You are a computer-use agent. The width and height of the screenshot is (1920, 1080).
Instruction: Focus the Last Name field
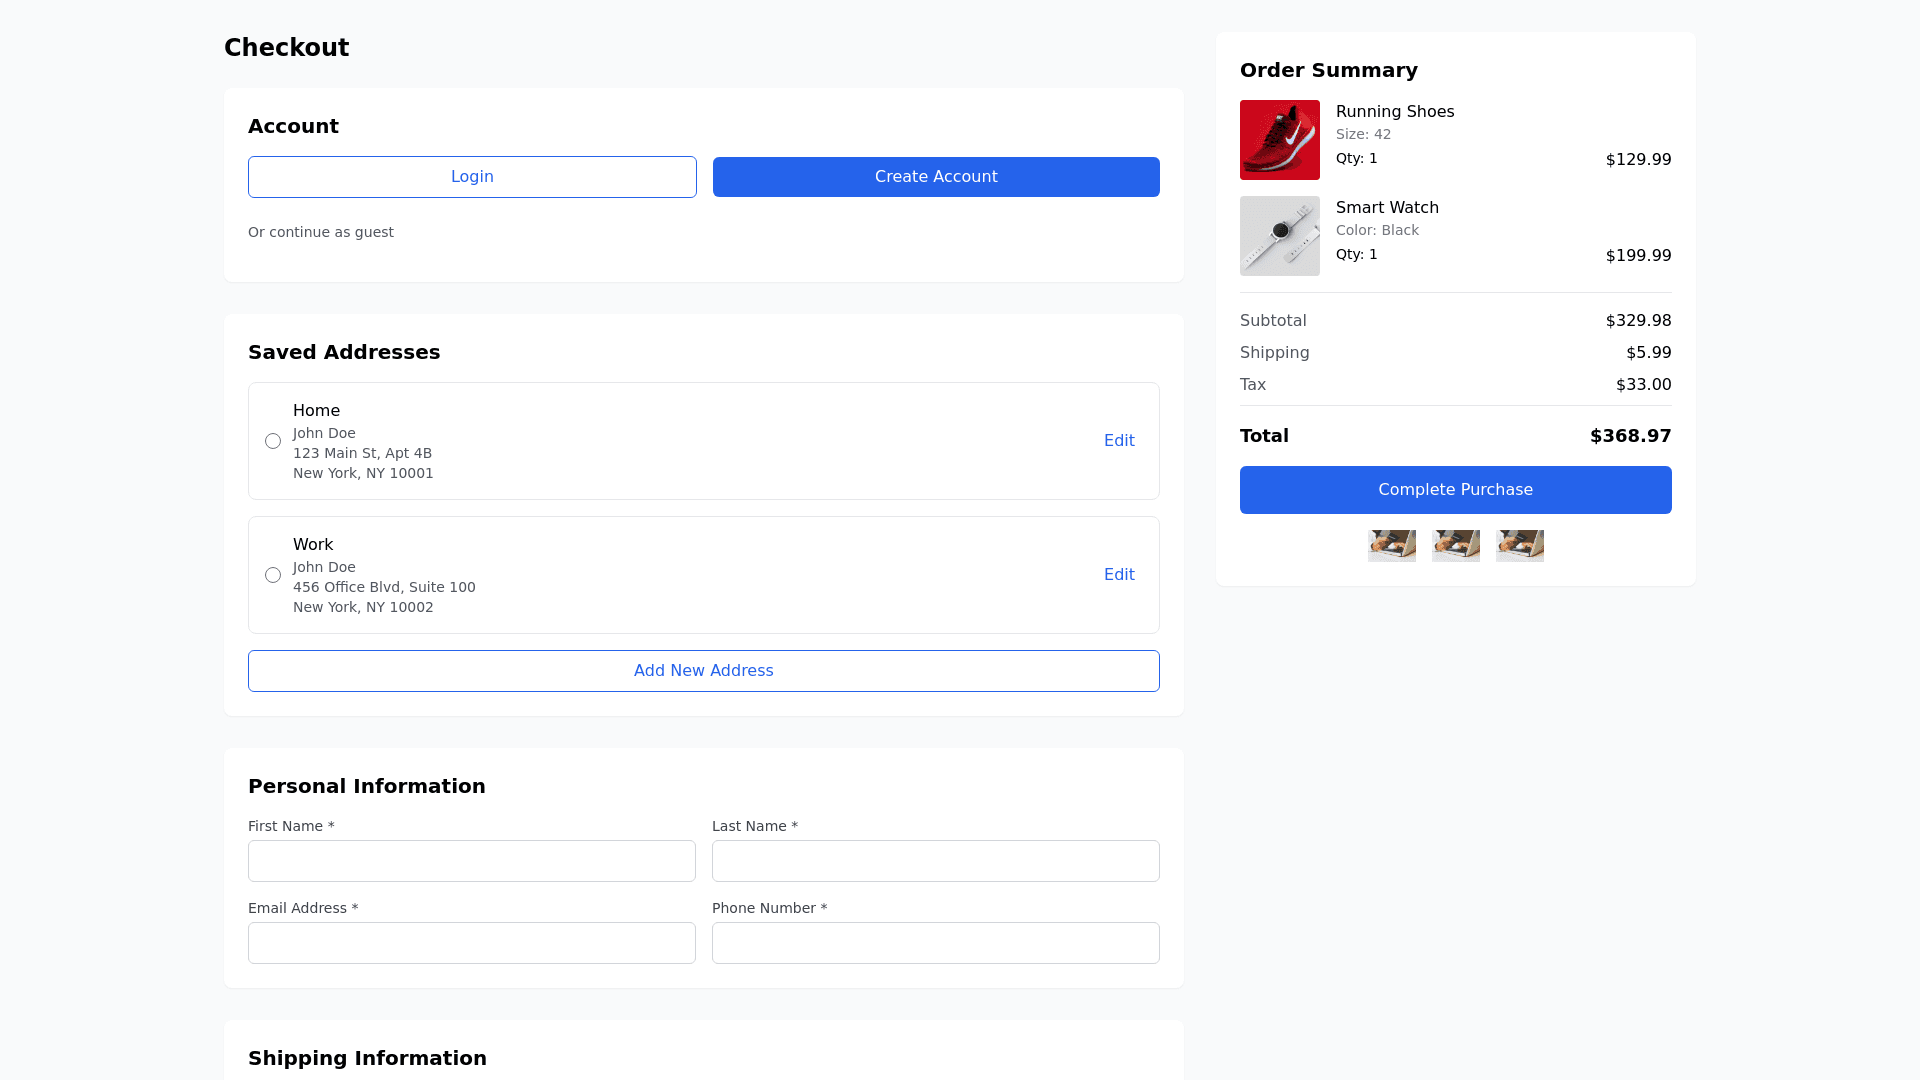click(x=935, y=861)
